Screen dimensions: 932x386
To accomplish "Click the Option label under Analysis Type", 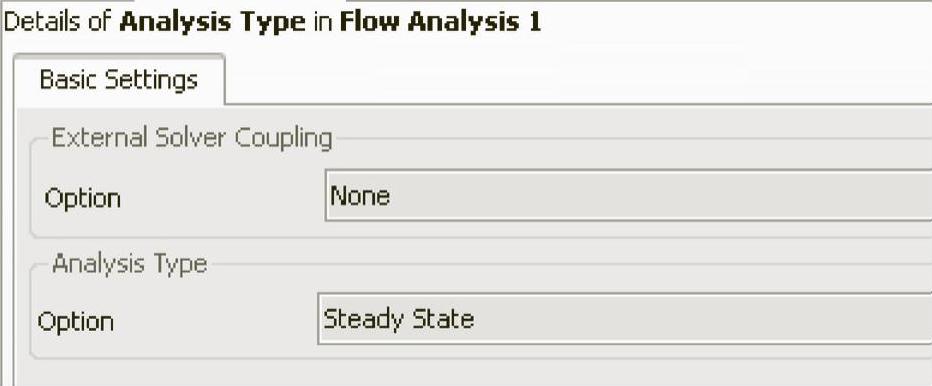I will click(75, 322).
